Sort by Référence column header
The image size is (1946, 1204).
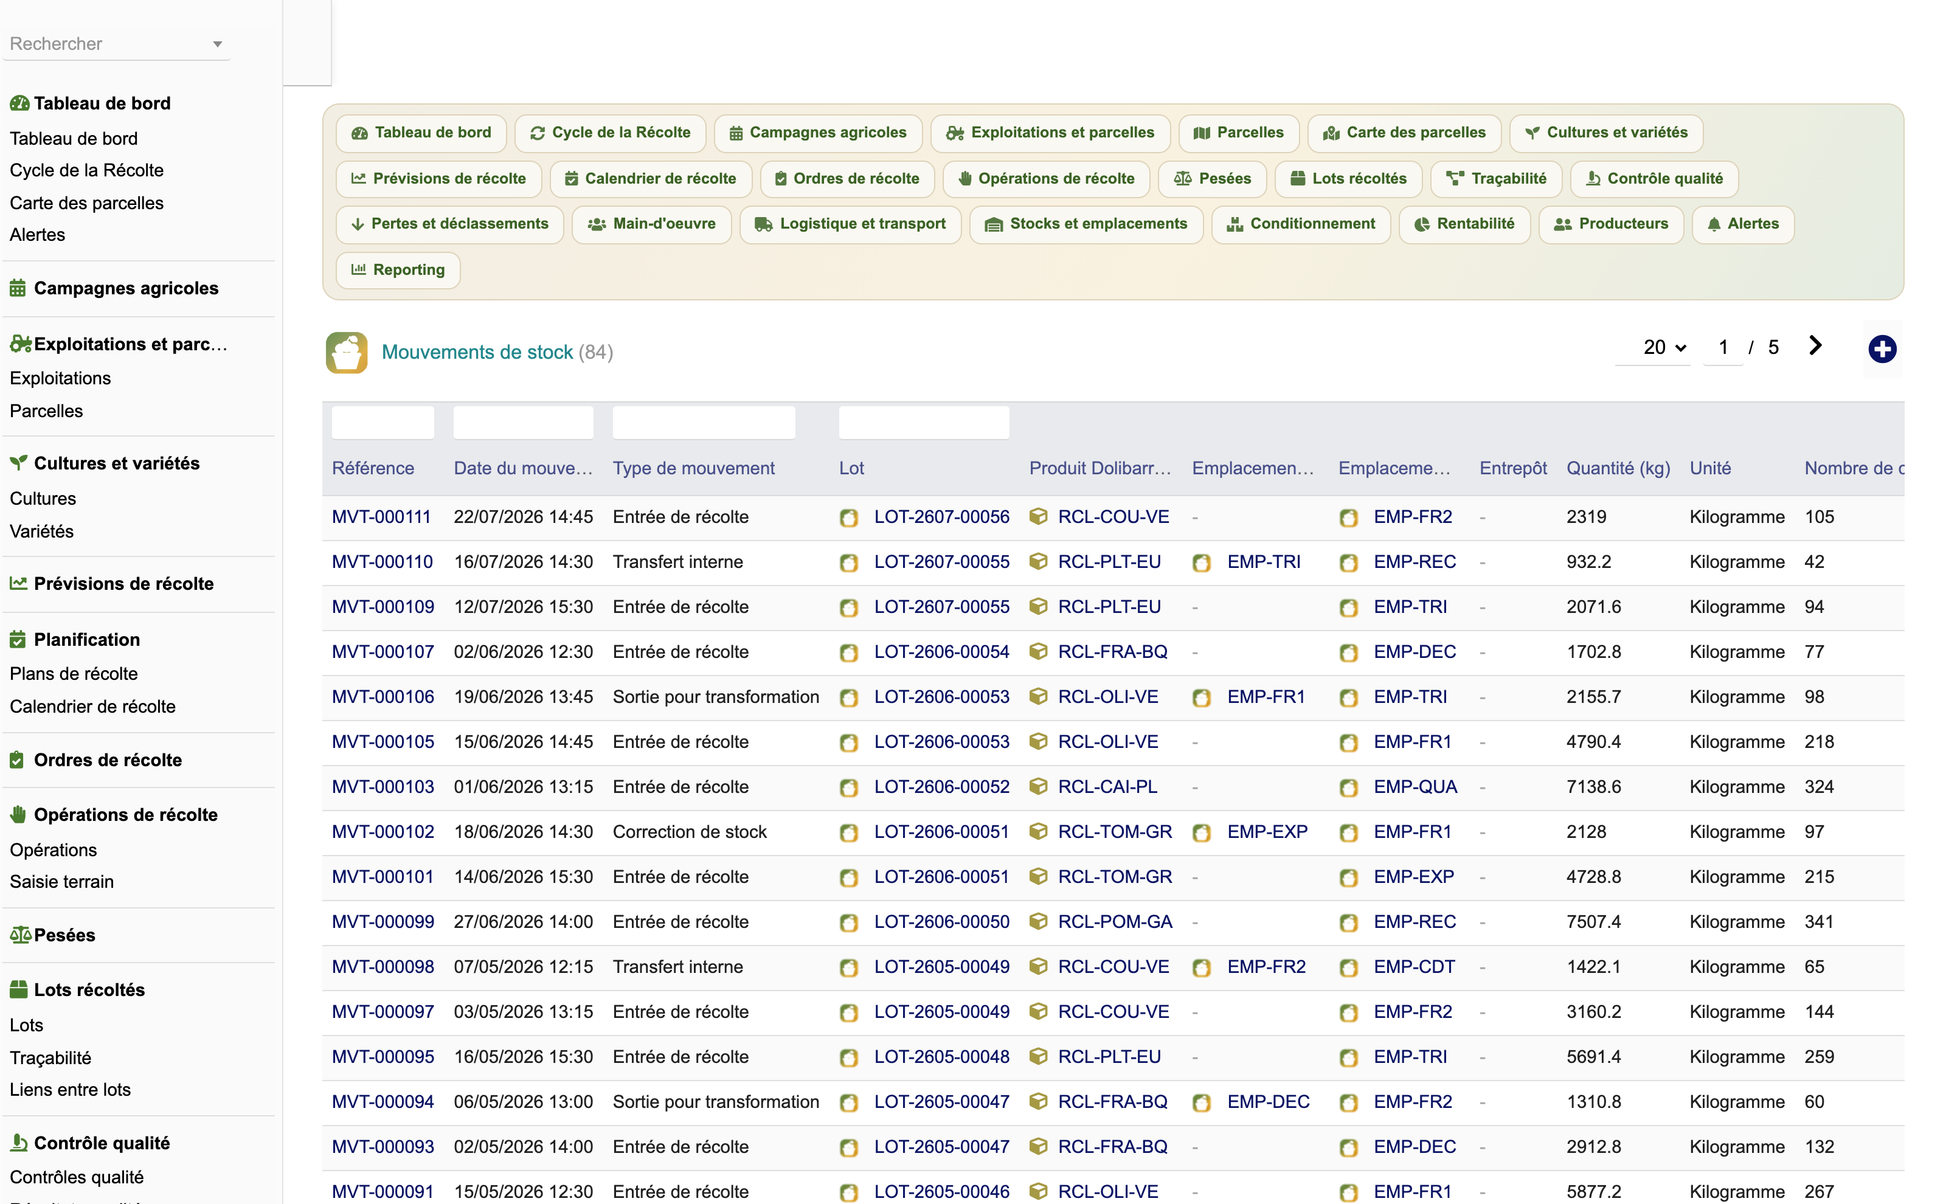tap(373, 468)
